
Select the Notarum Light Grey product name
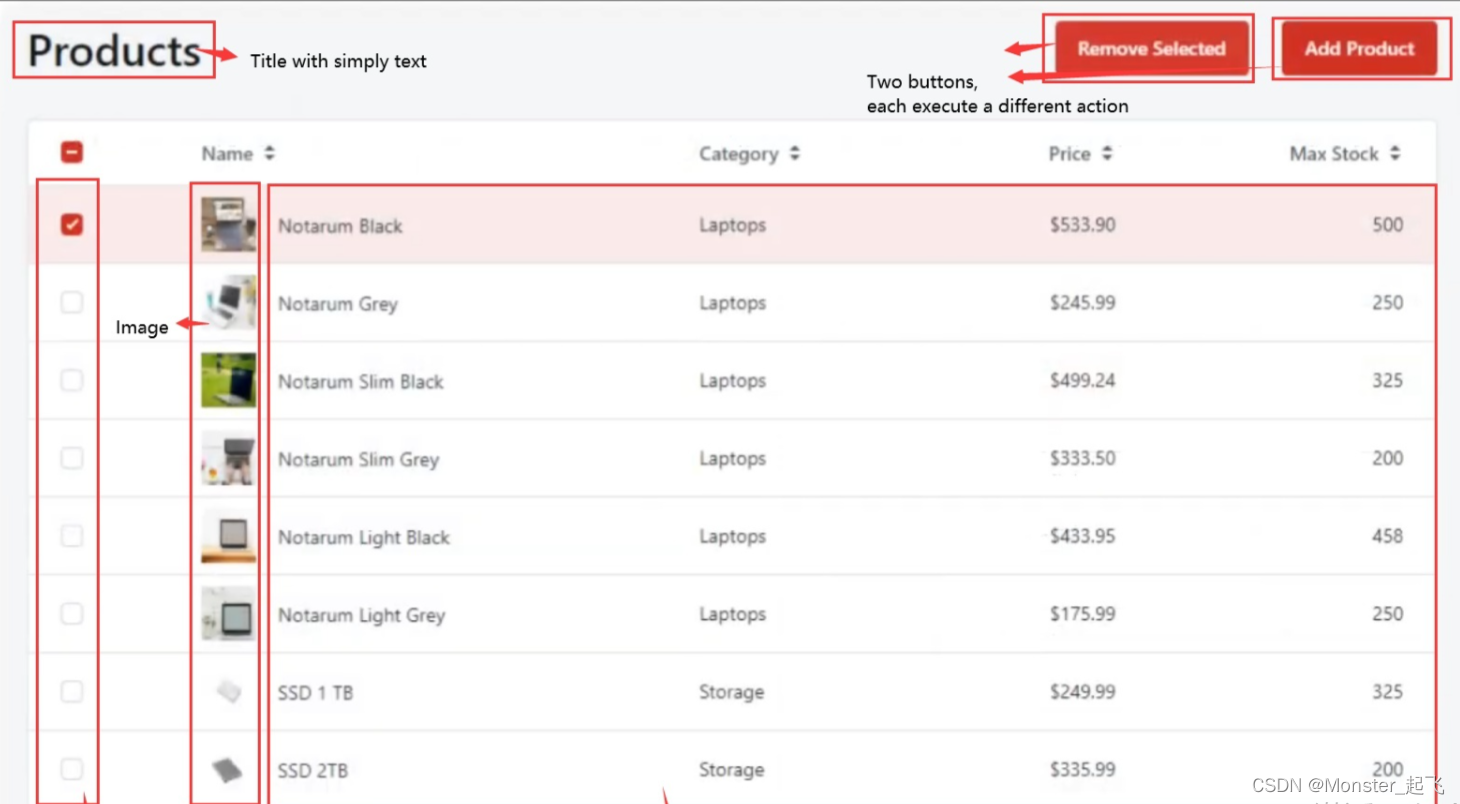tap(362, 615)
